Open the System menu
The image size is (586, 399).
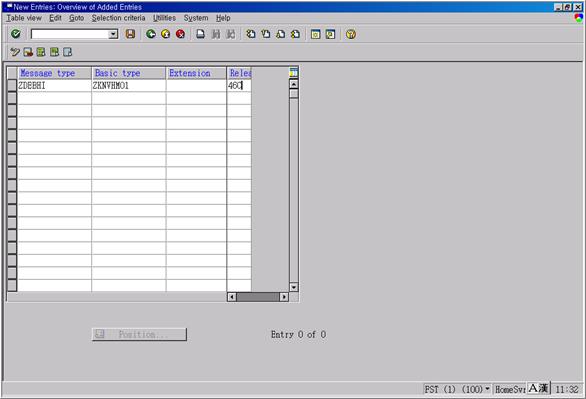pyautogui.click(x=196, y=18)
